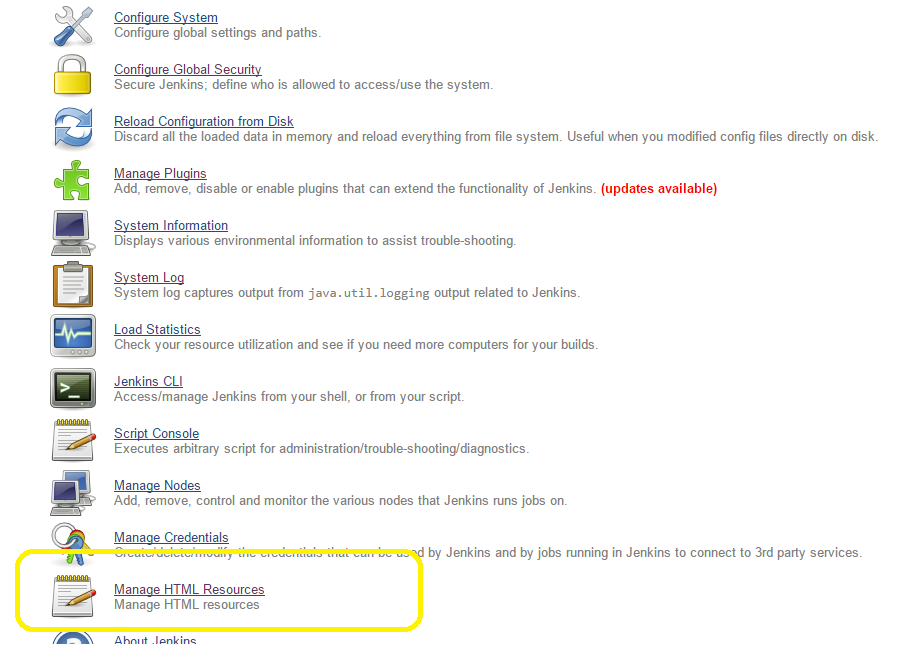The image size is (902, 648).
Task: Click 'Secure Jenkins; define who is allowed' description
Action: (x=304, y=85)
